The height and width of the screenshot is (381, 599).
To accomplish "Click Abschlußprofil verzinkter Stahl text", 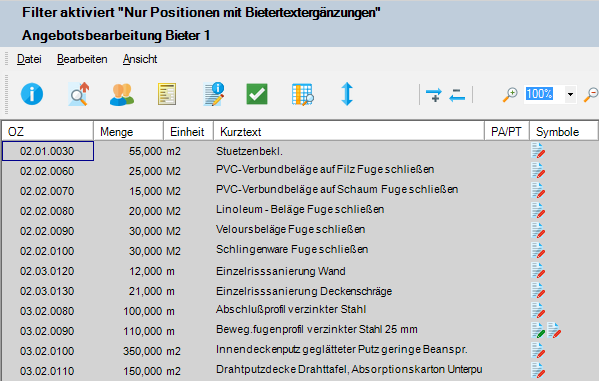I will point(291,309).
